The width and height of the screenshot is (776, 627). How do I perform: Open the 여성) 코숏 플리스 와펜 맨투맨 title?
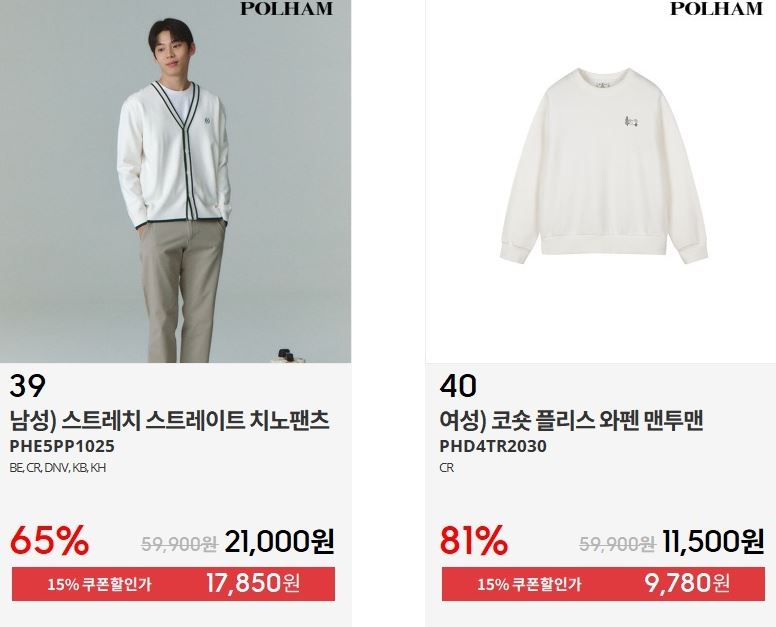pyautogui.click(x=571, y=421)
